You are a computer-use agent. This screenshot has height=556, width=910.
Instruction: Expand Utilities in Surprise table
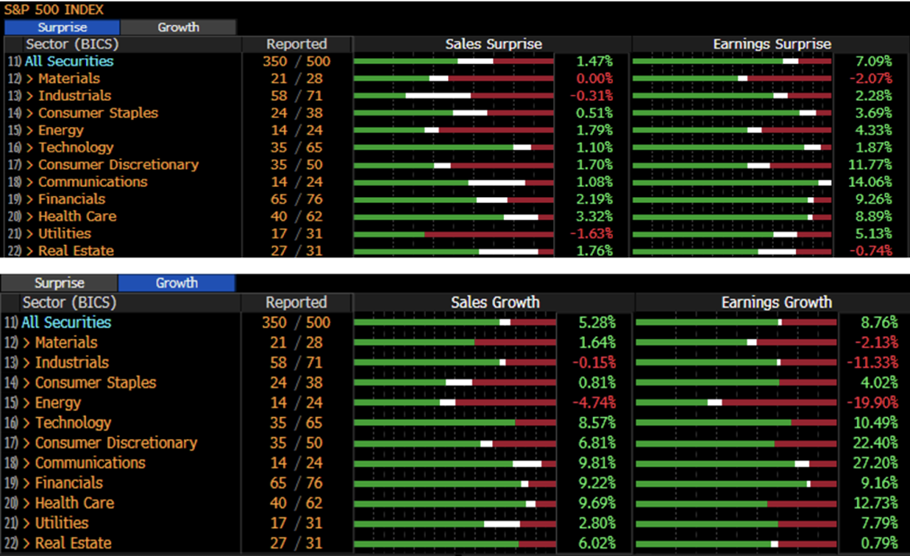click(x=30, y=234)
